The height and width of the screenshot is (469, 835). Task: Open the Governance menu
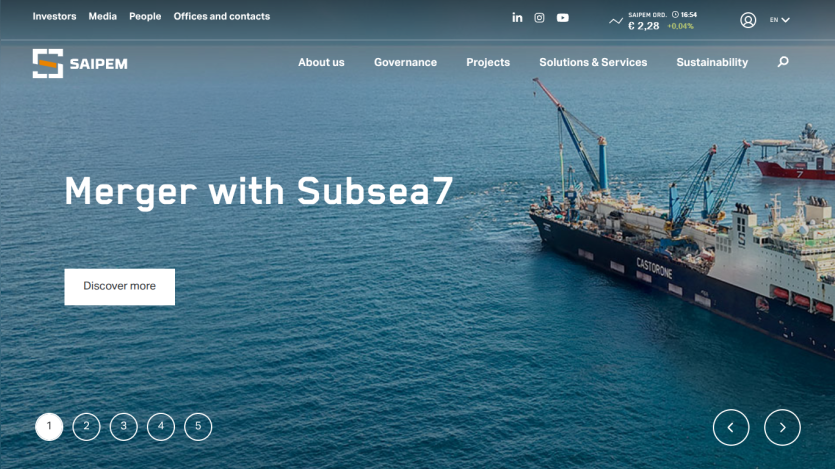[405, 62]
